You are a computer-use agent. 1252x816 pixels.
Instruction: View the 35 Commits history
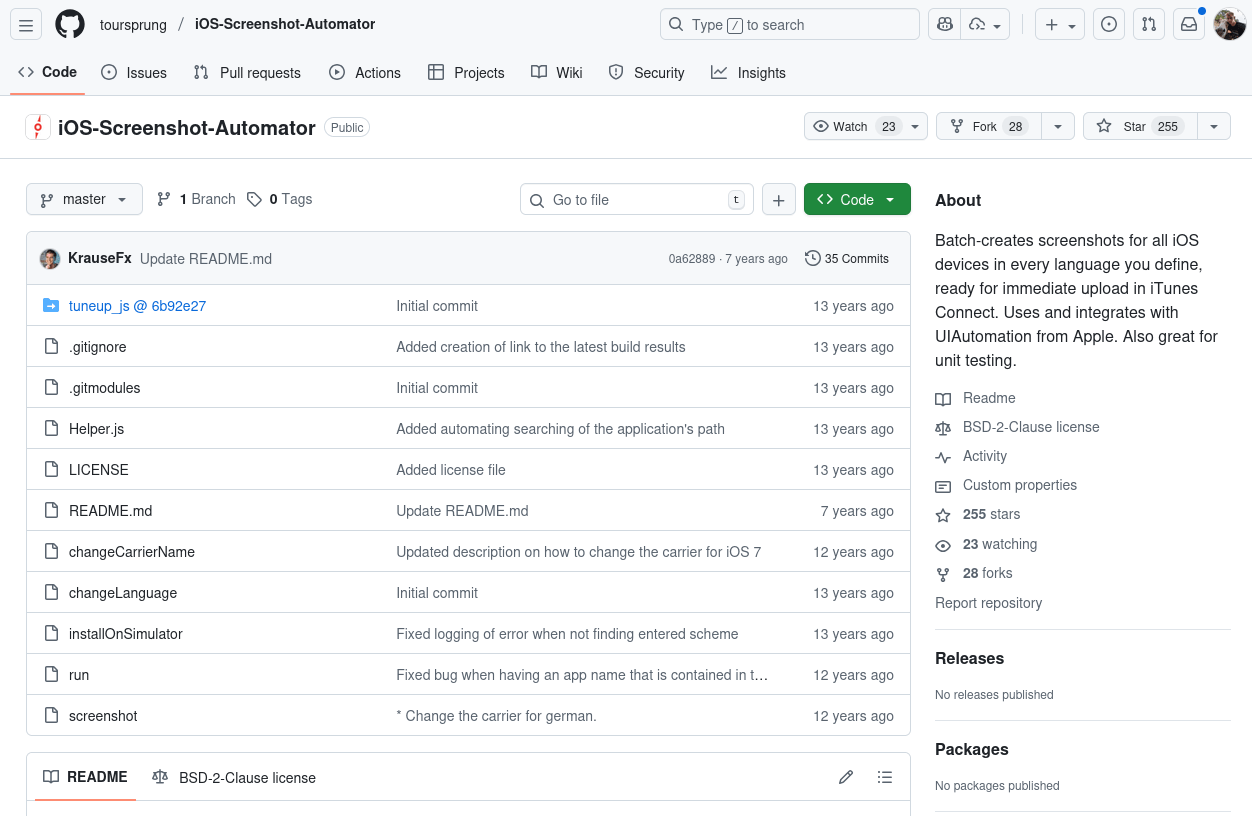(846, 258)
